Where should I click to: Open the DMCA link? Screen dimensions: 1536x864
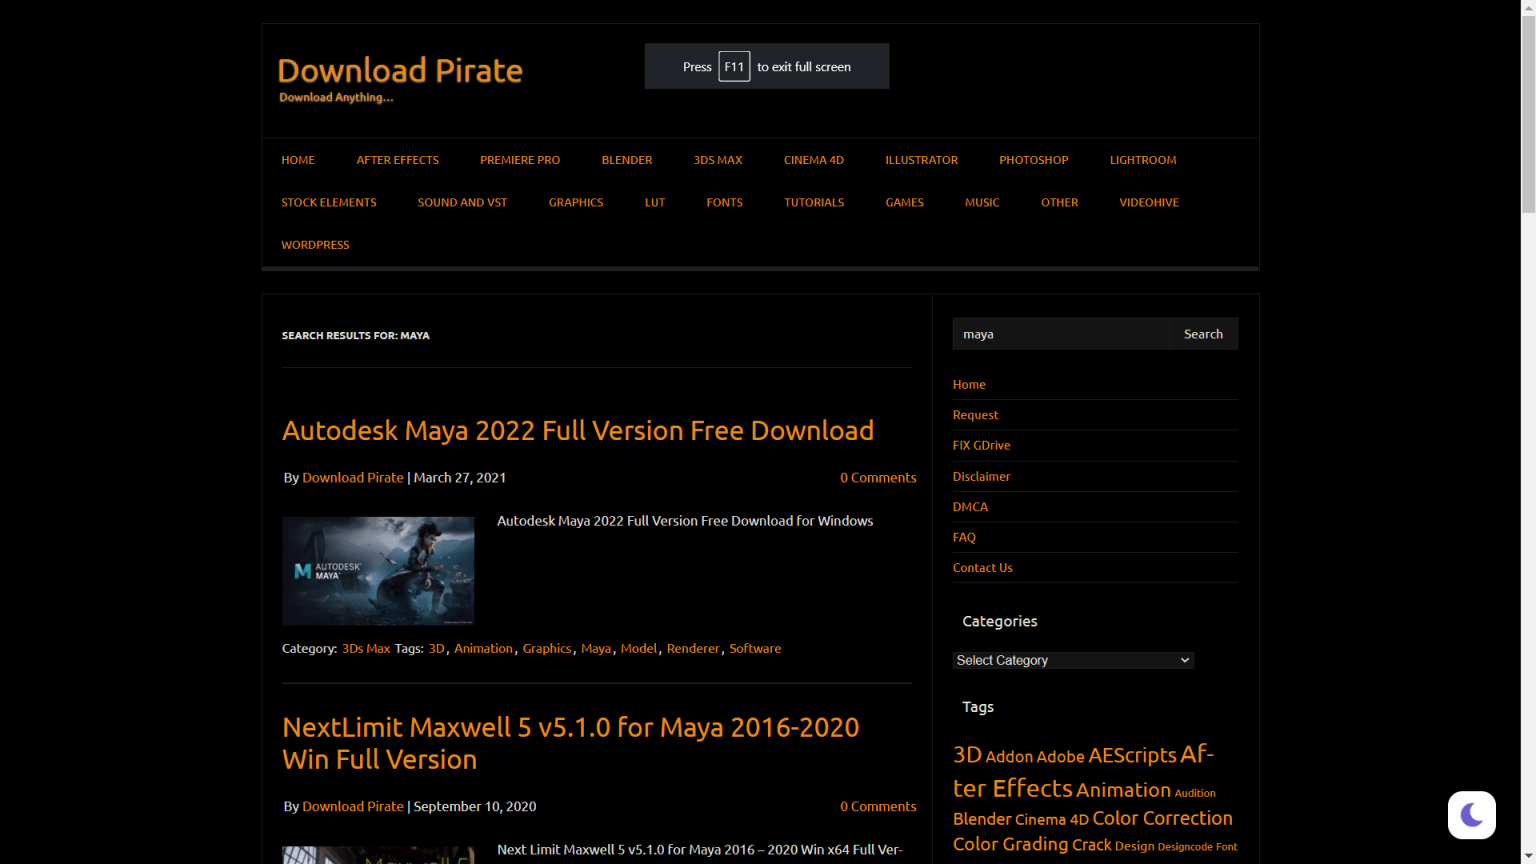[x=970, y=507]
